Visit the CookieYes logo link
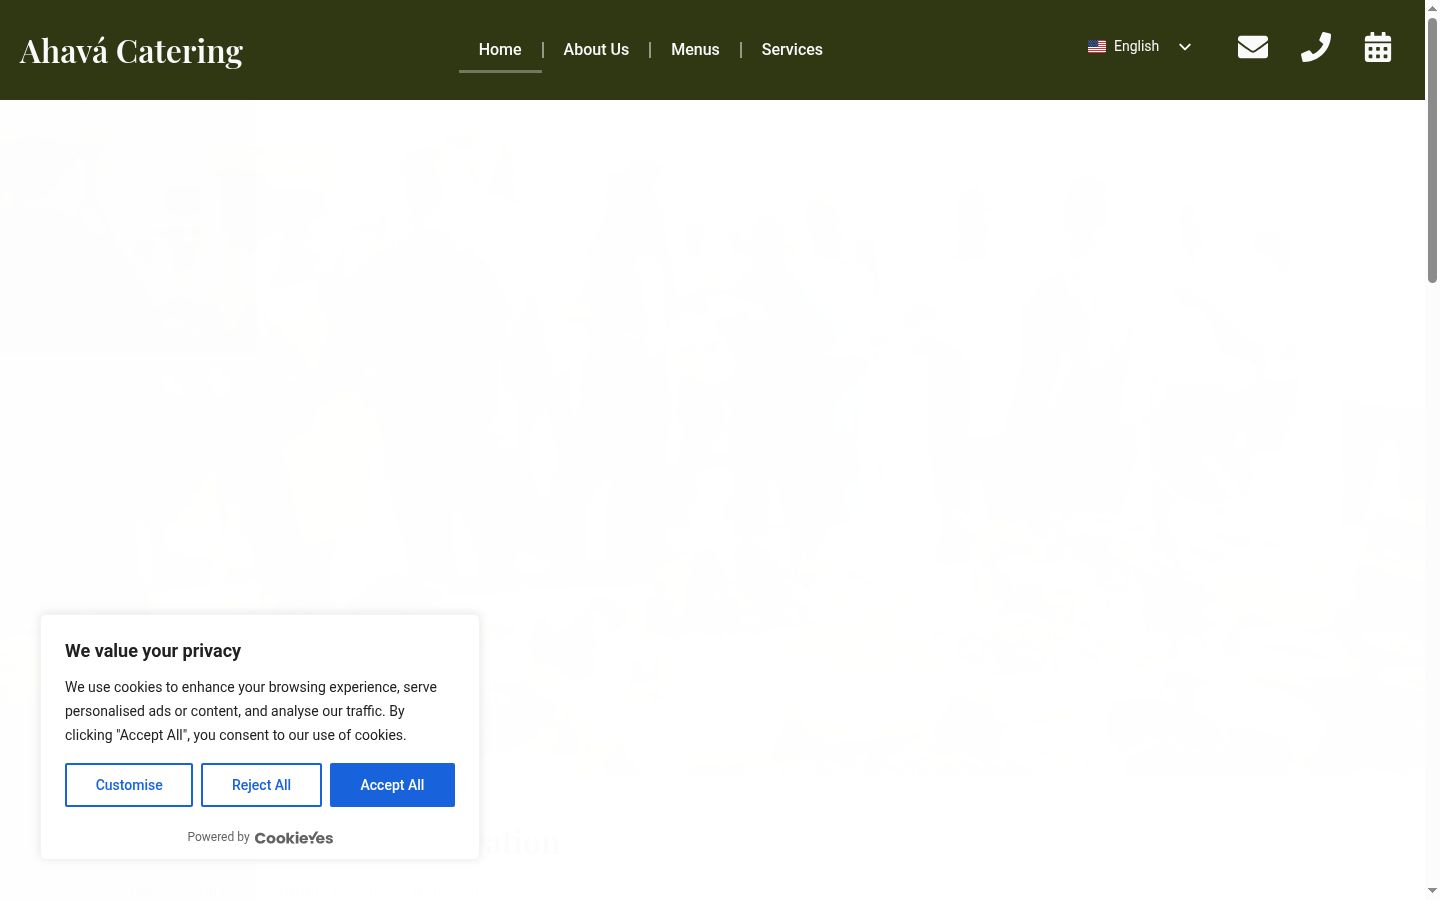Viewport: 1440px width, 900px height. [294, 838]
